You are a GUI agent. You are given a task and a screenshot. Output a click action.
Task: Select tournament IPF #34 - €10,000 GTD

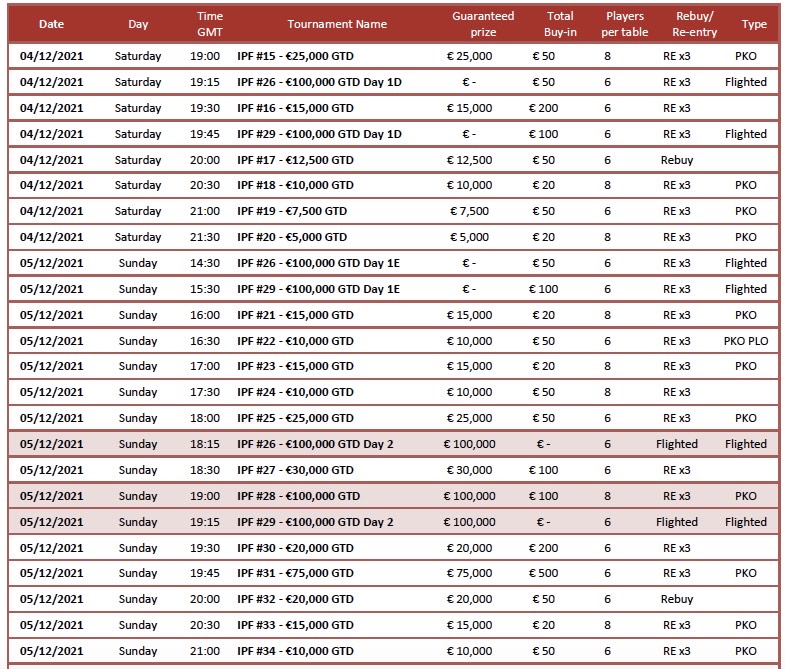(295, 652)
